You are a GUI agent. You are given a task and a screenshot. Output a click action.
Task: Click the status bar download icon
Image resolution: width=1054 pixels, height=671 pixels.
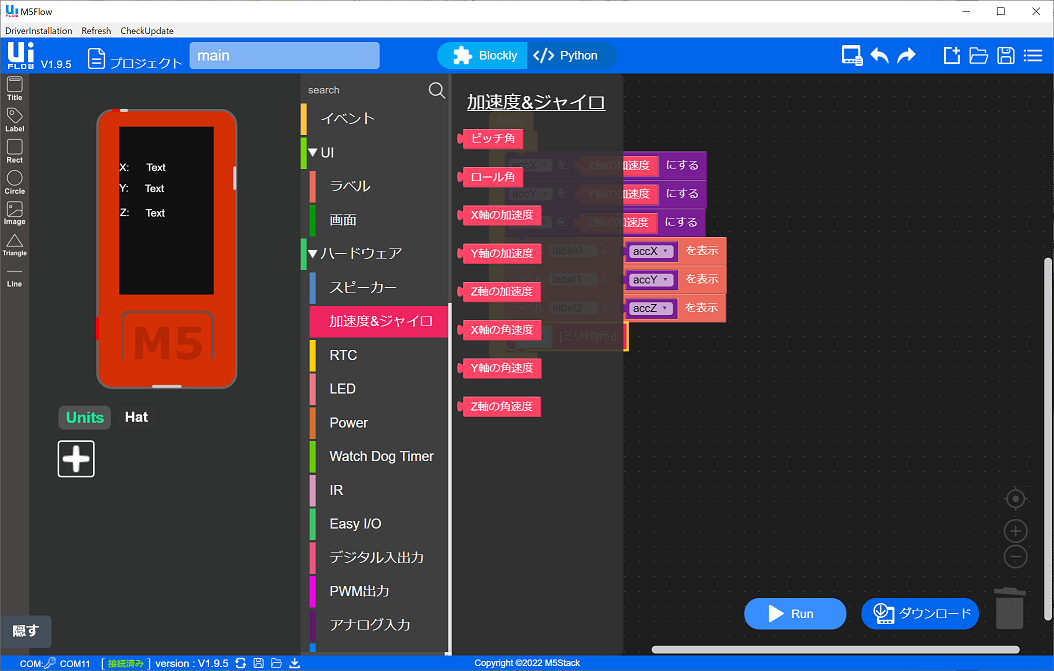click(x=294, y=663)
